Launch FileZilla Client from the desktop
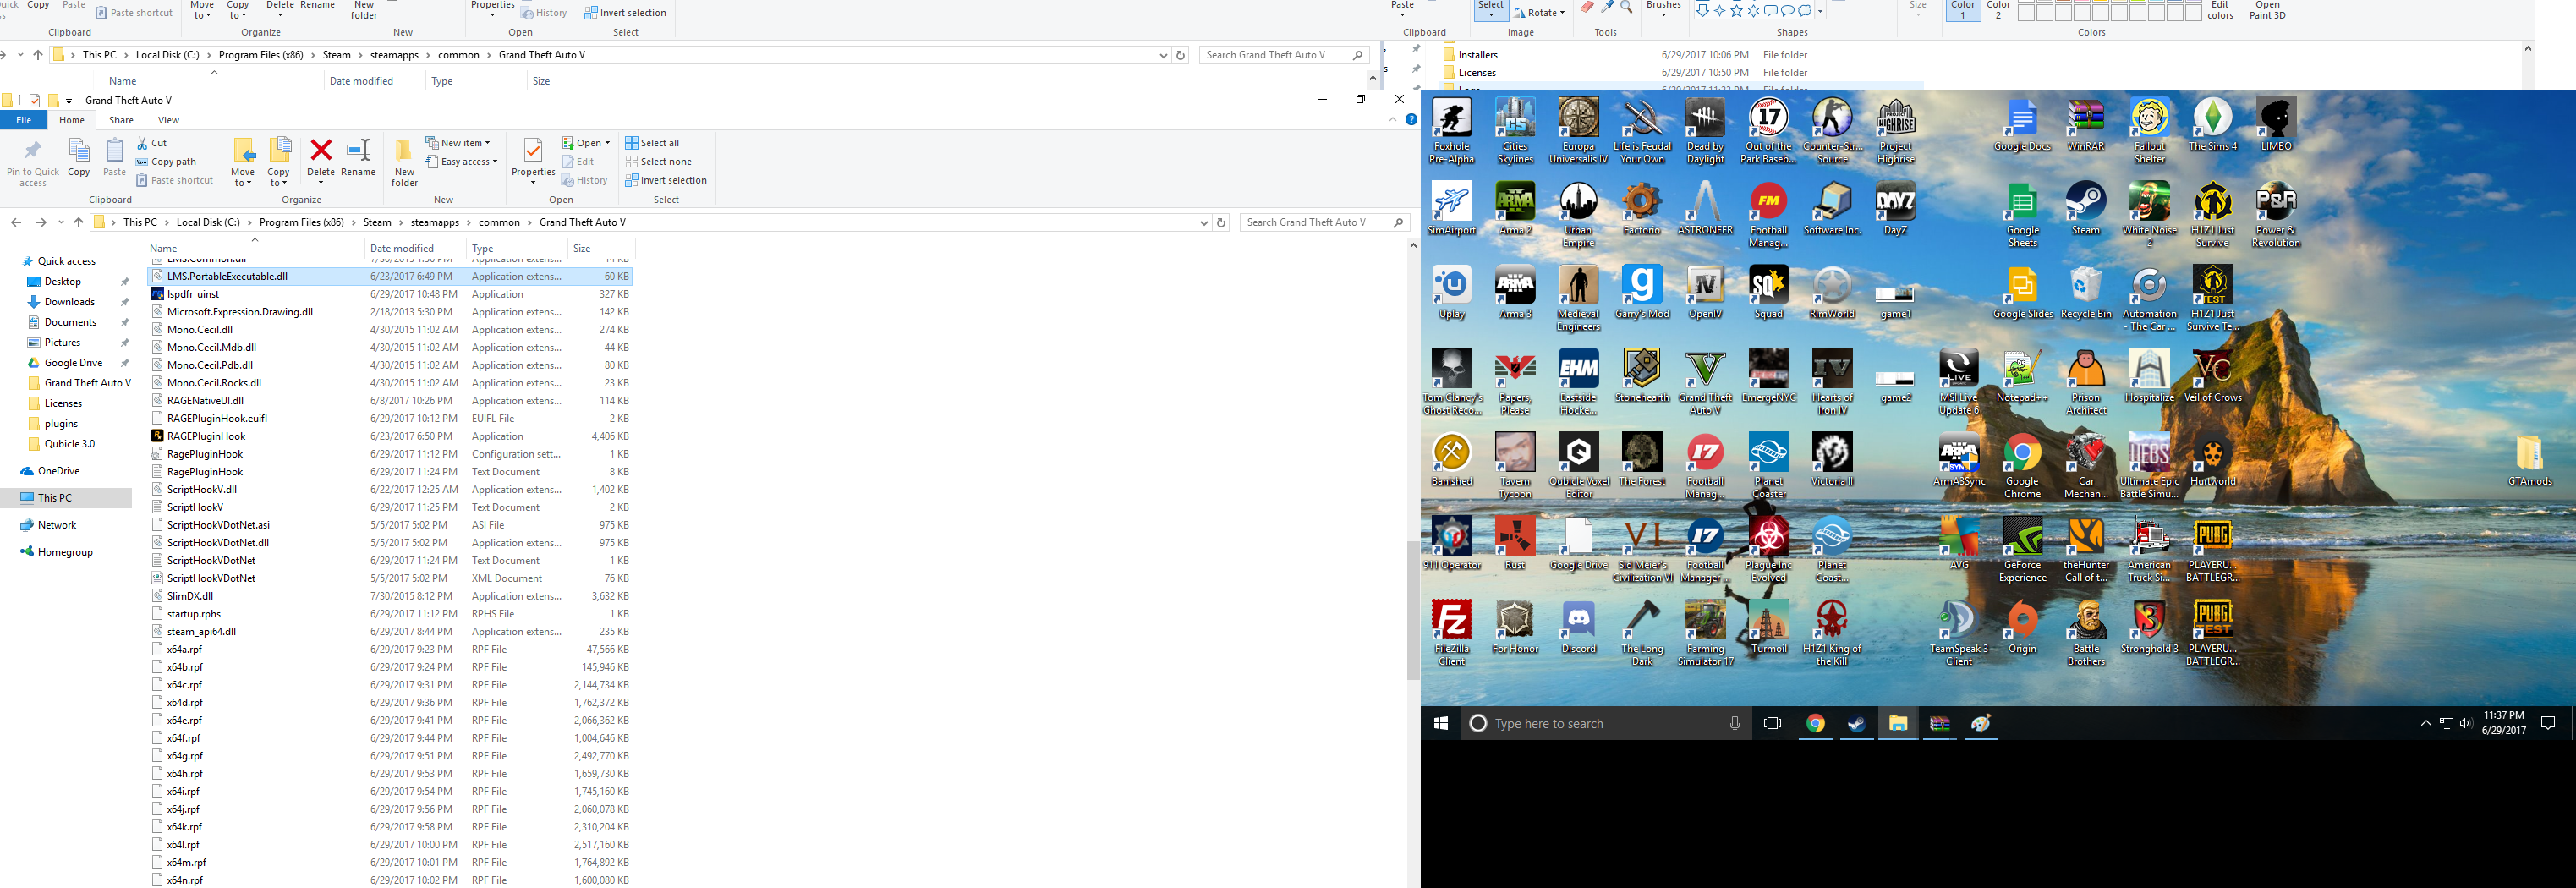 click(1452, 633)
